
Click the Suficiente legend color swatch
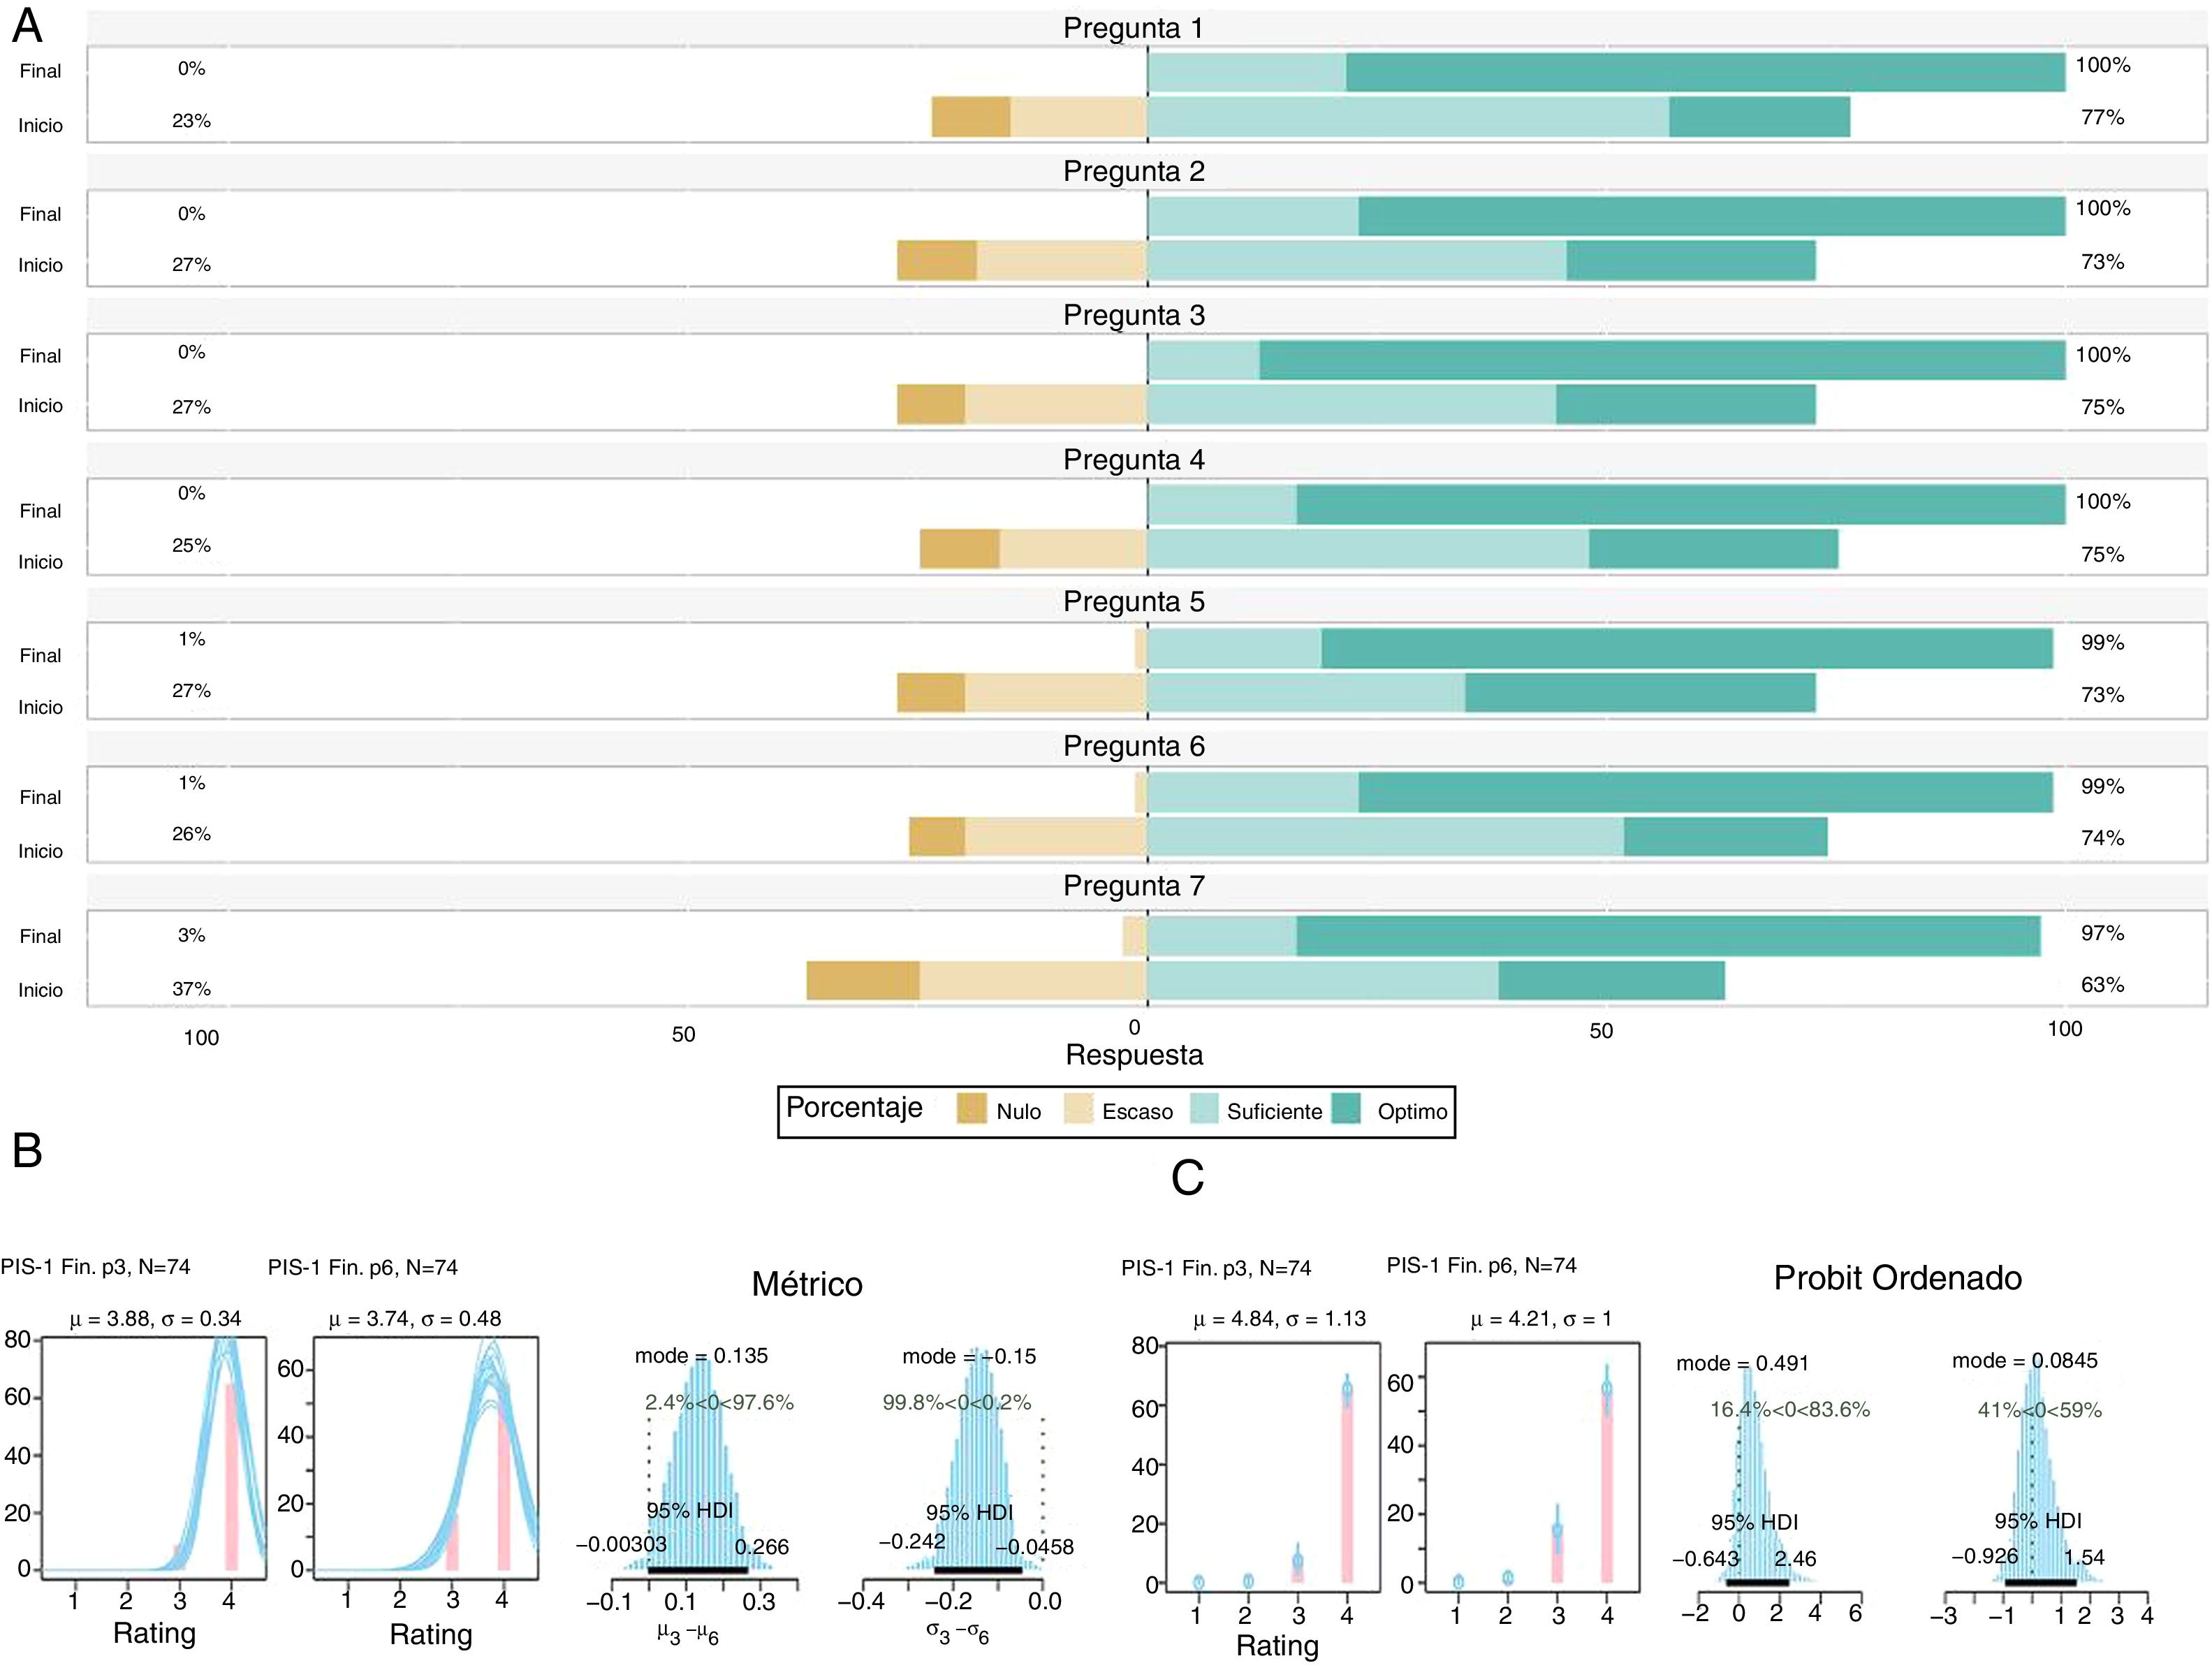coord(1203,1109)
